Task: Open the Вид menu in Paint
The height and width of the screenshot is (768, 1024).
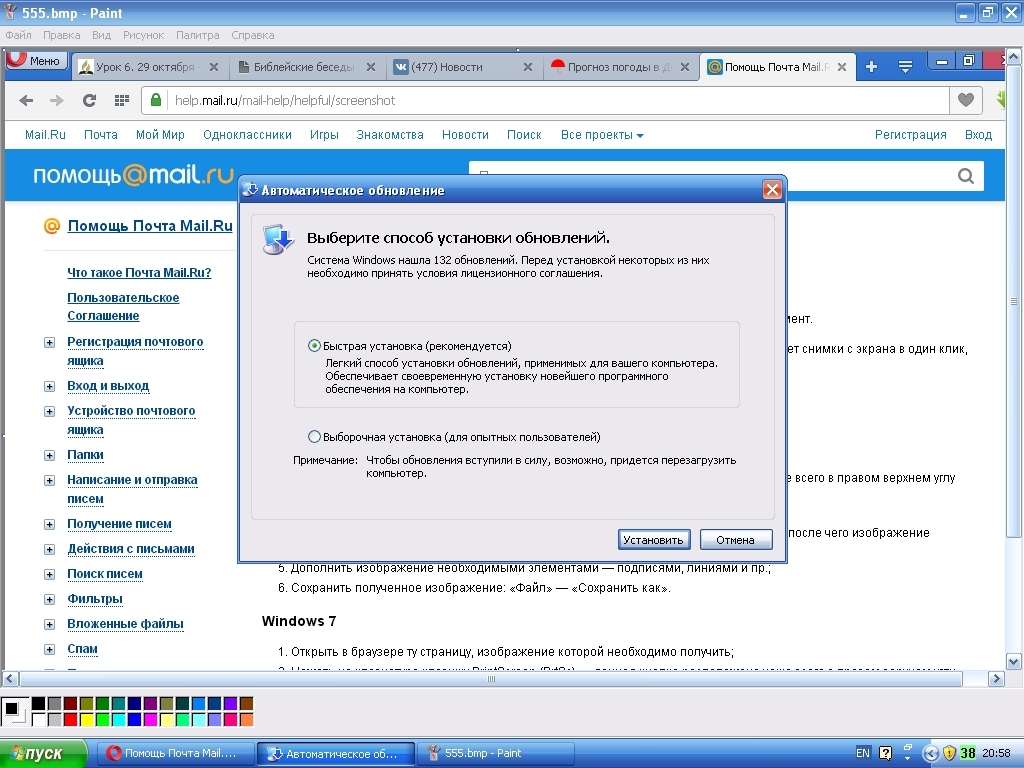Action: click(101, 35)
